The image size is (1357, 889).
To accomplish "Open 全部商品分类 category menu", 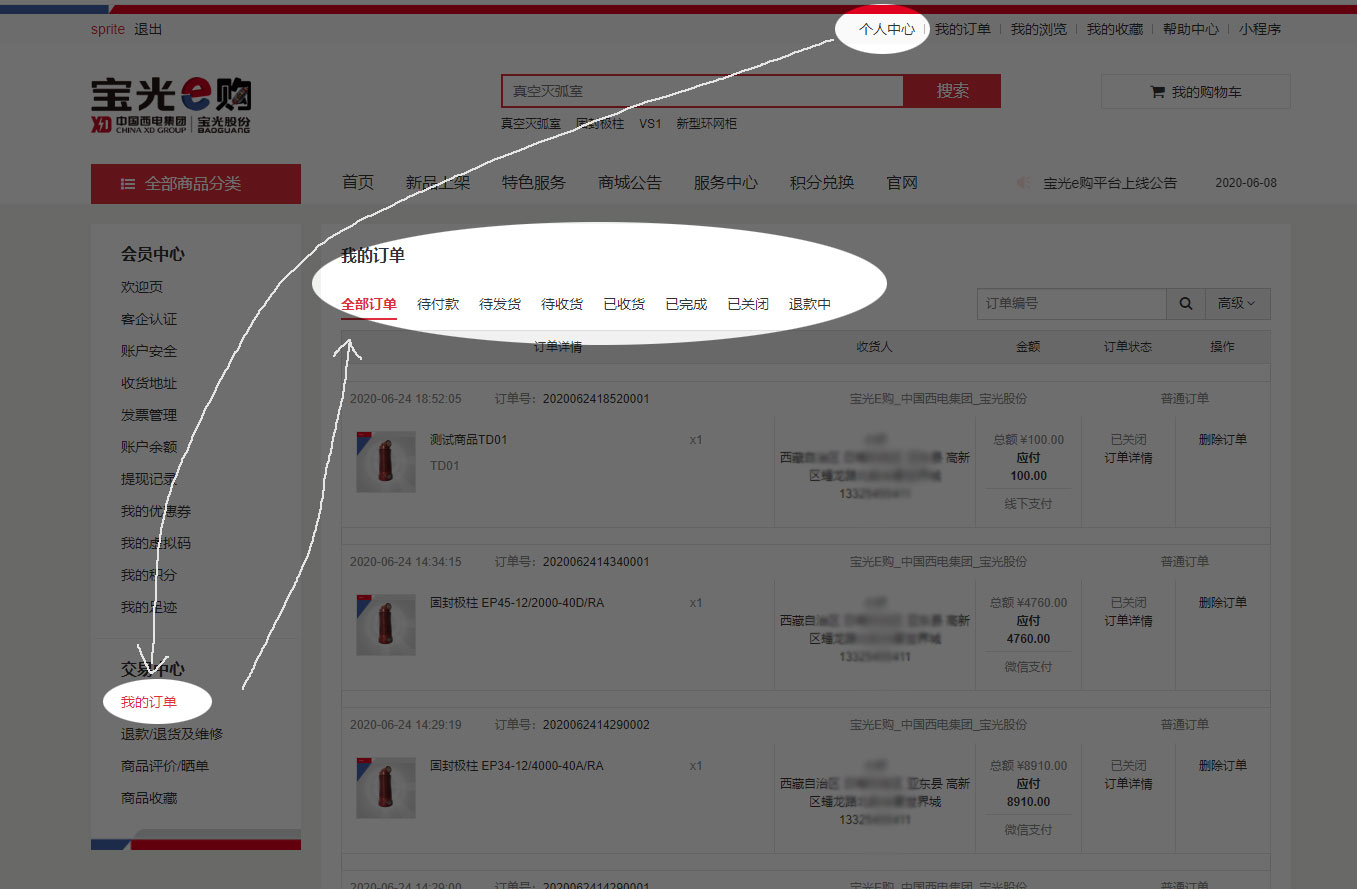I will [196, 184].
